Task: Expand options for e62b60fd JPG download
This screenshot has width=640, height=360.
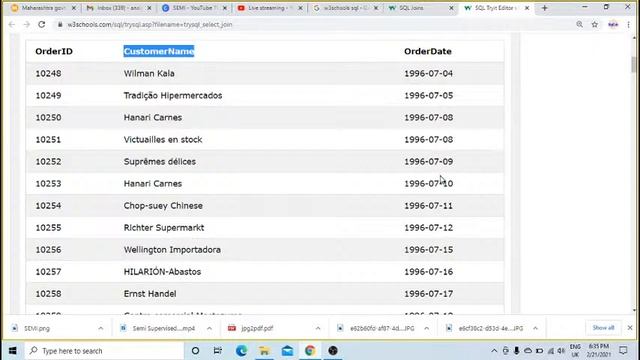Action: click(x=427, y=328)
